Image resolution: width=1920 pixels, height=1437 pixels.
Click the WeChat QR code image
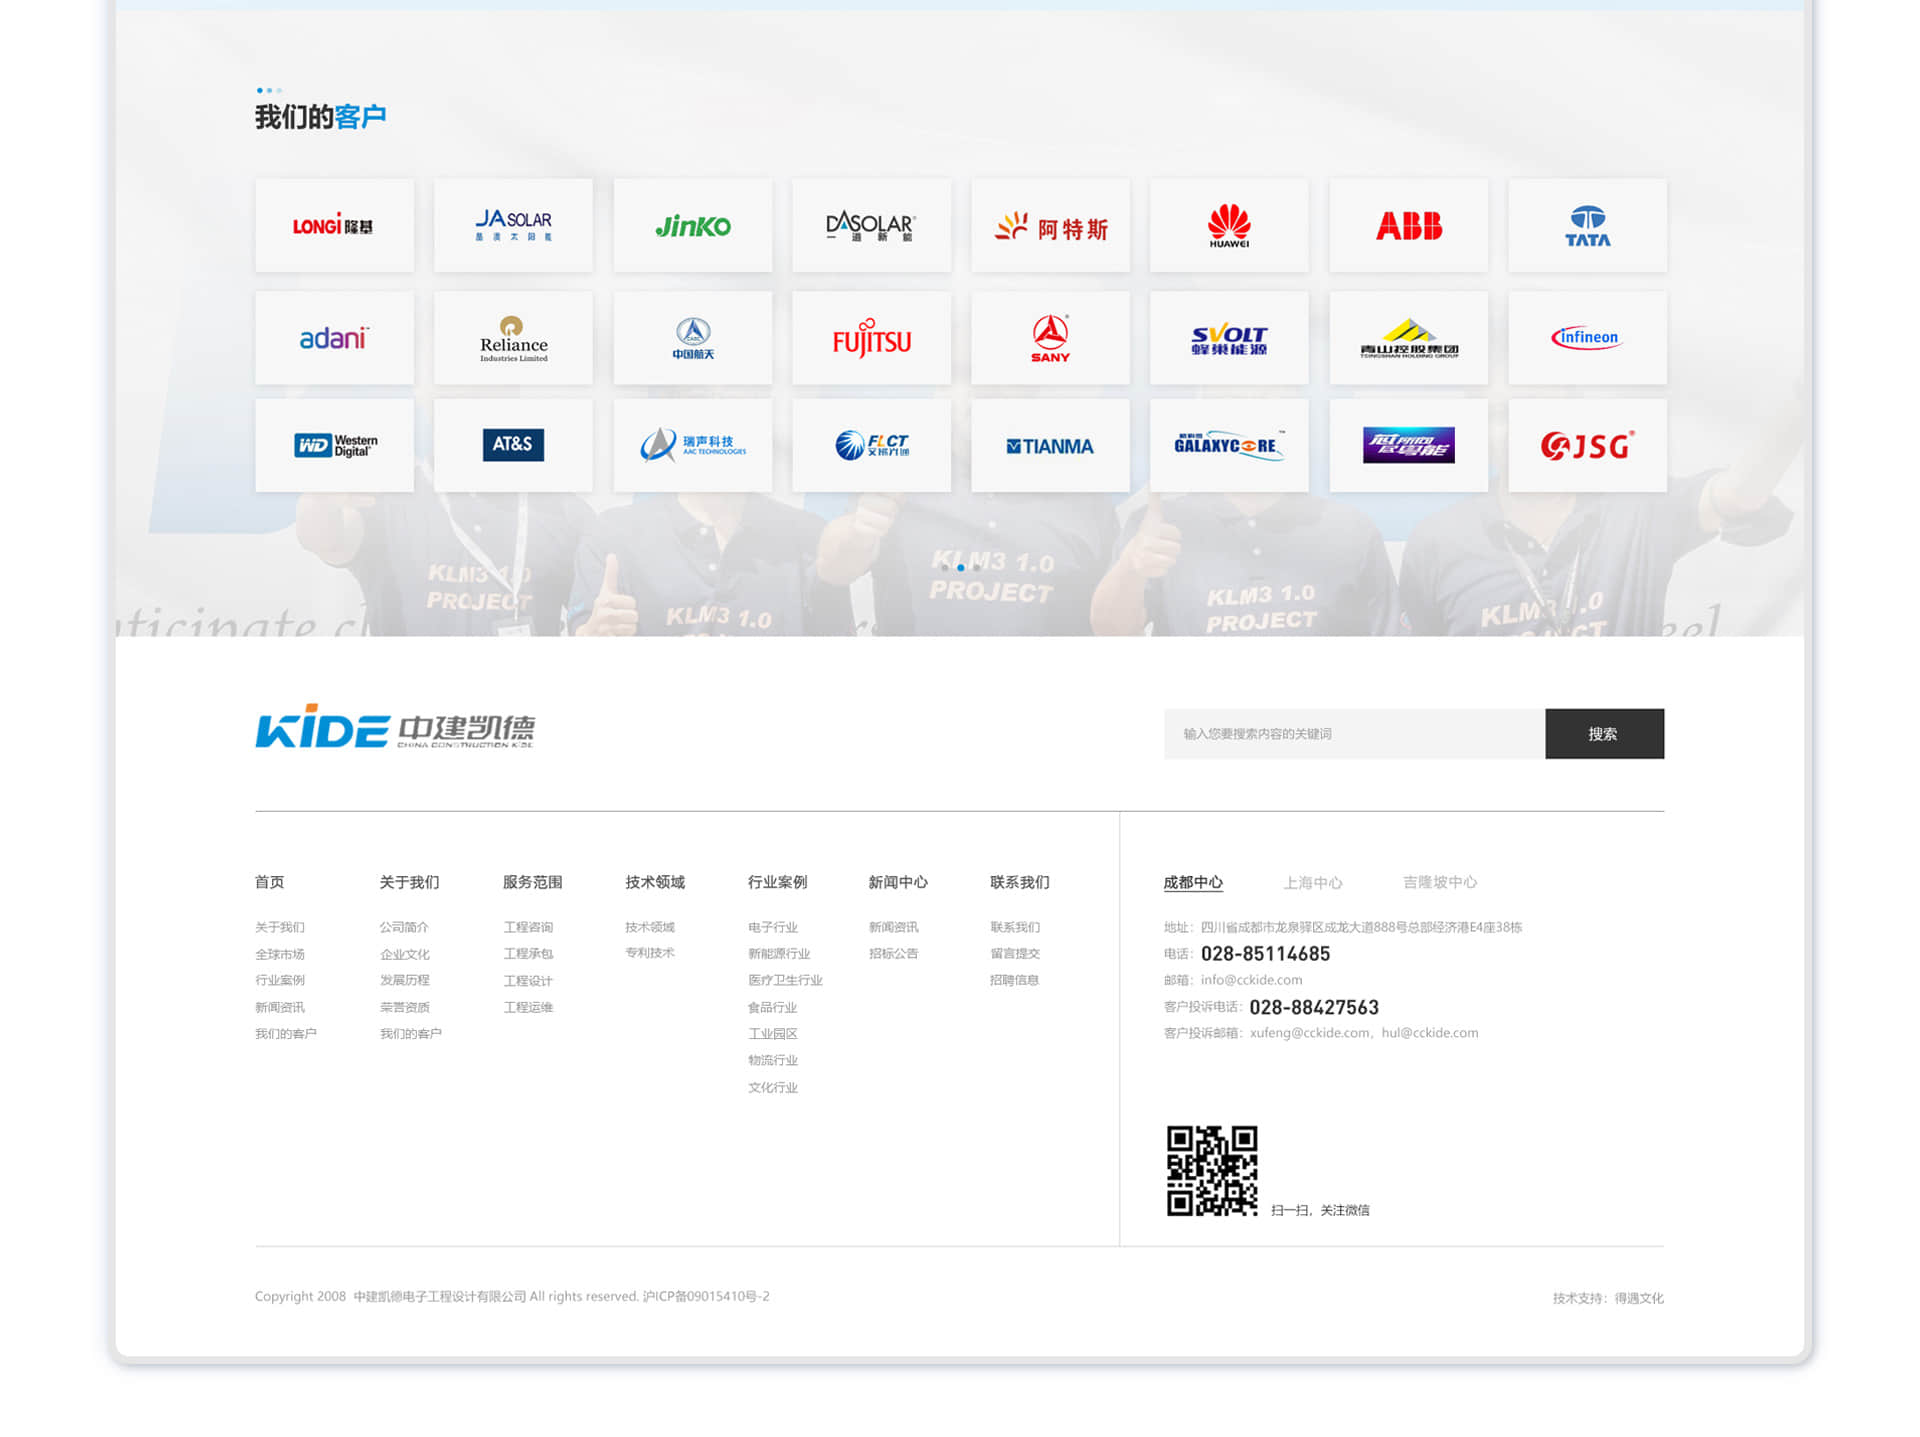click(x=1211, y=1170)
